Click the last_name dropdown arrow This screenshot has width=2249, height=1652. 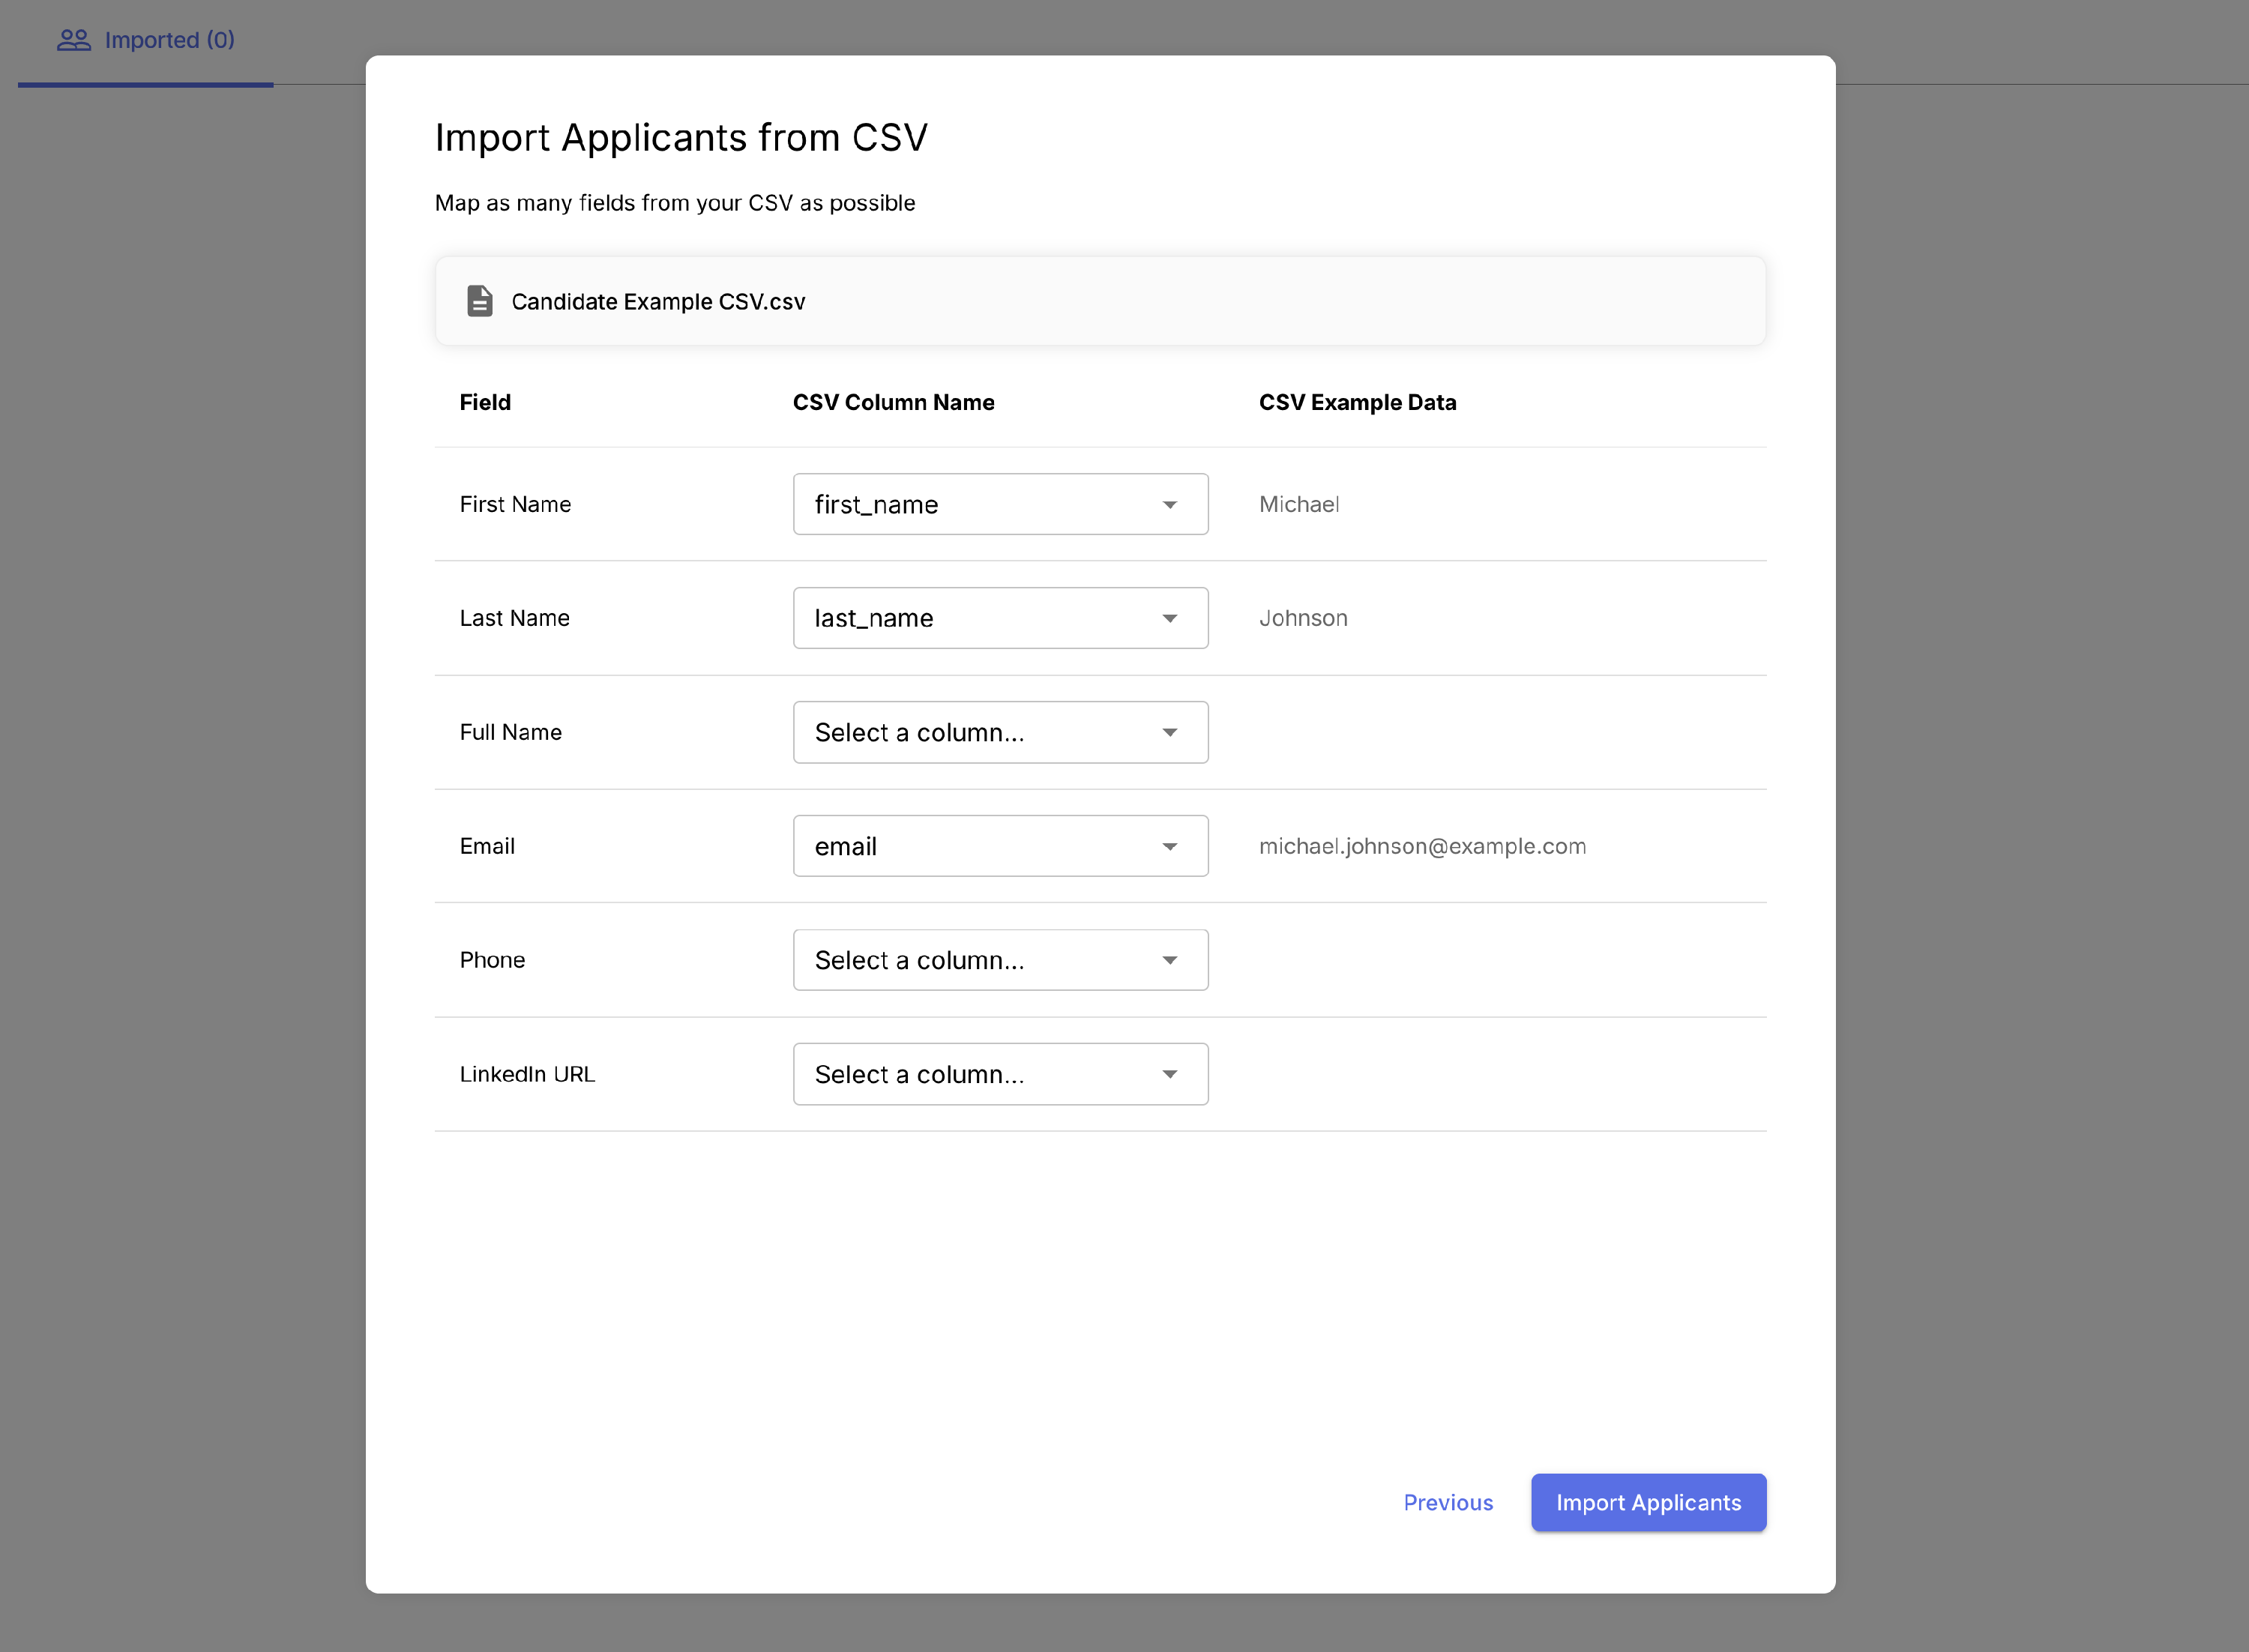[1169, 619]
